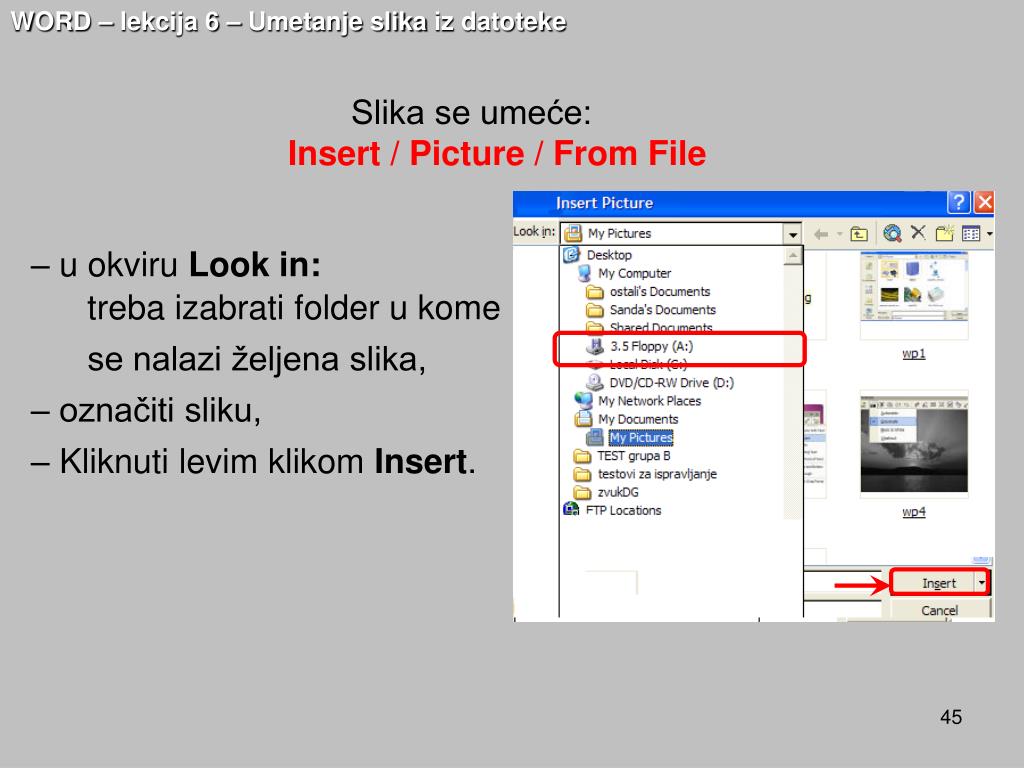The width and height of the screenshot is (1024, 768).
Task: Click the dialog Help question mark button
Action: pyautogui.click(x=958, y=202)
